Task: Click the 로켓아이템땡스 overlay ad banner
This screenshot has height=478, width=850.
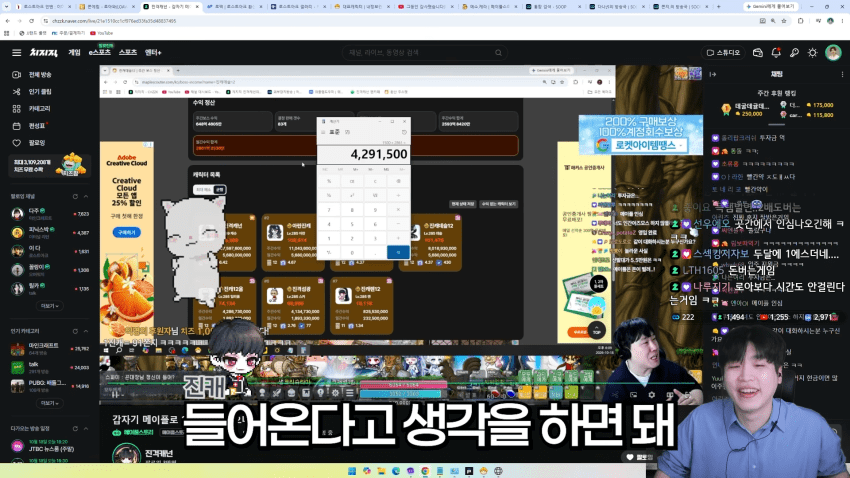Action: click(641, 134)
